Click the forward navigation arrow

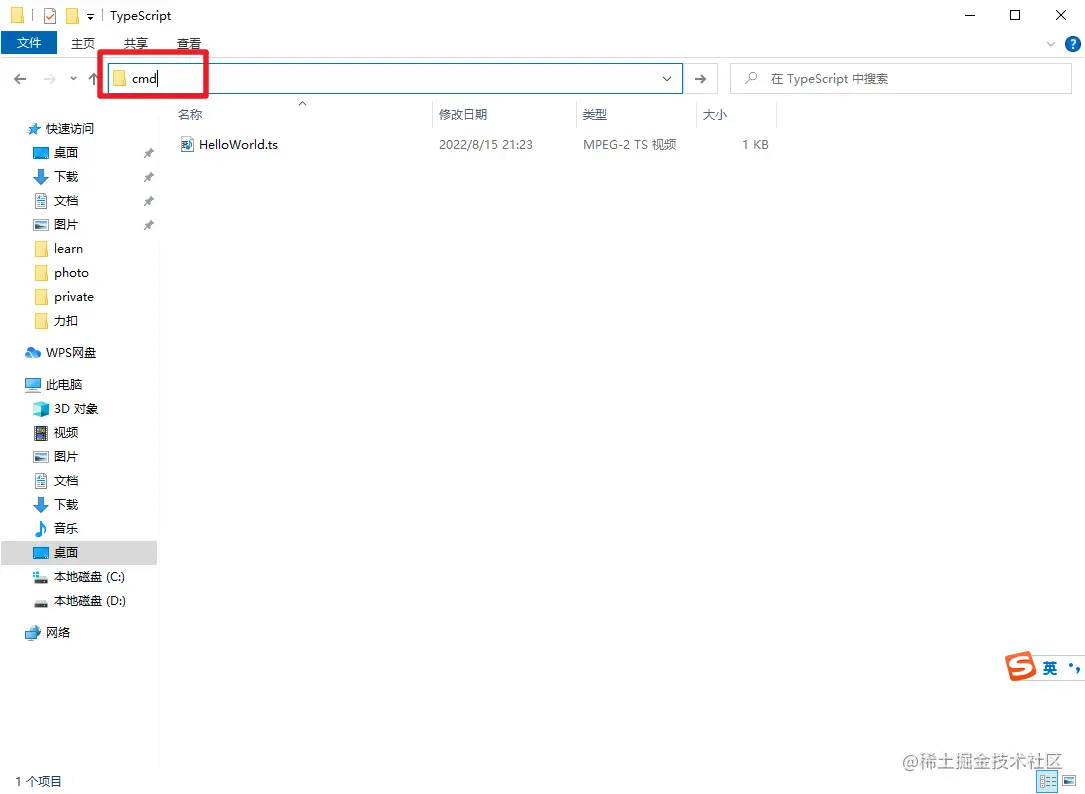(49, 79)
